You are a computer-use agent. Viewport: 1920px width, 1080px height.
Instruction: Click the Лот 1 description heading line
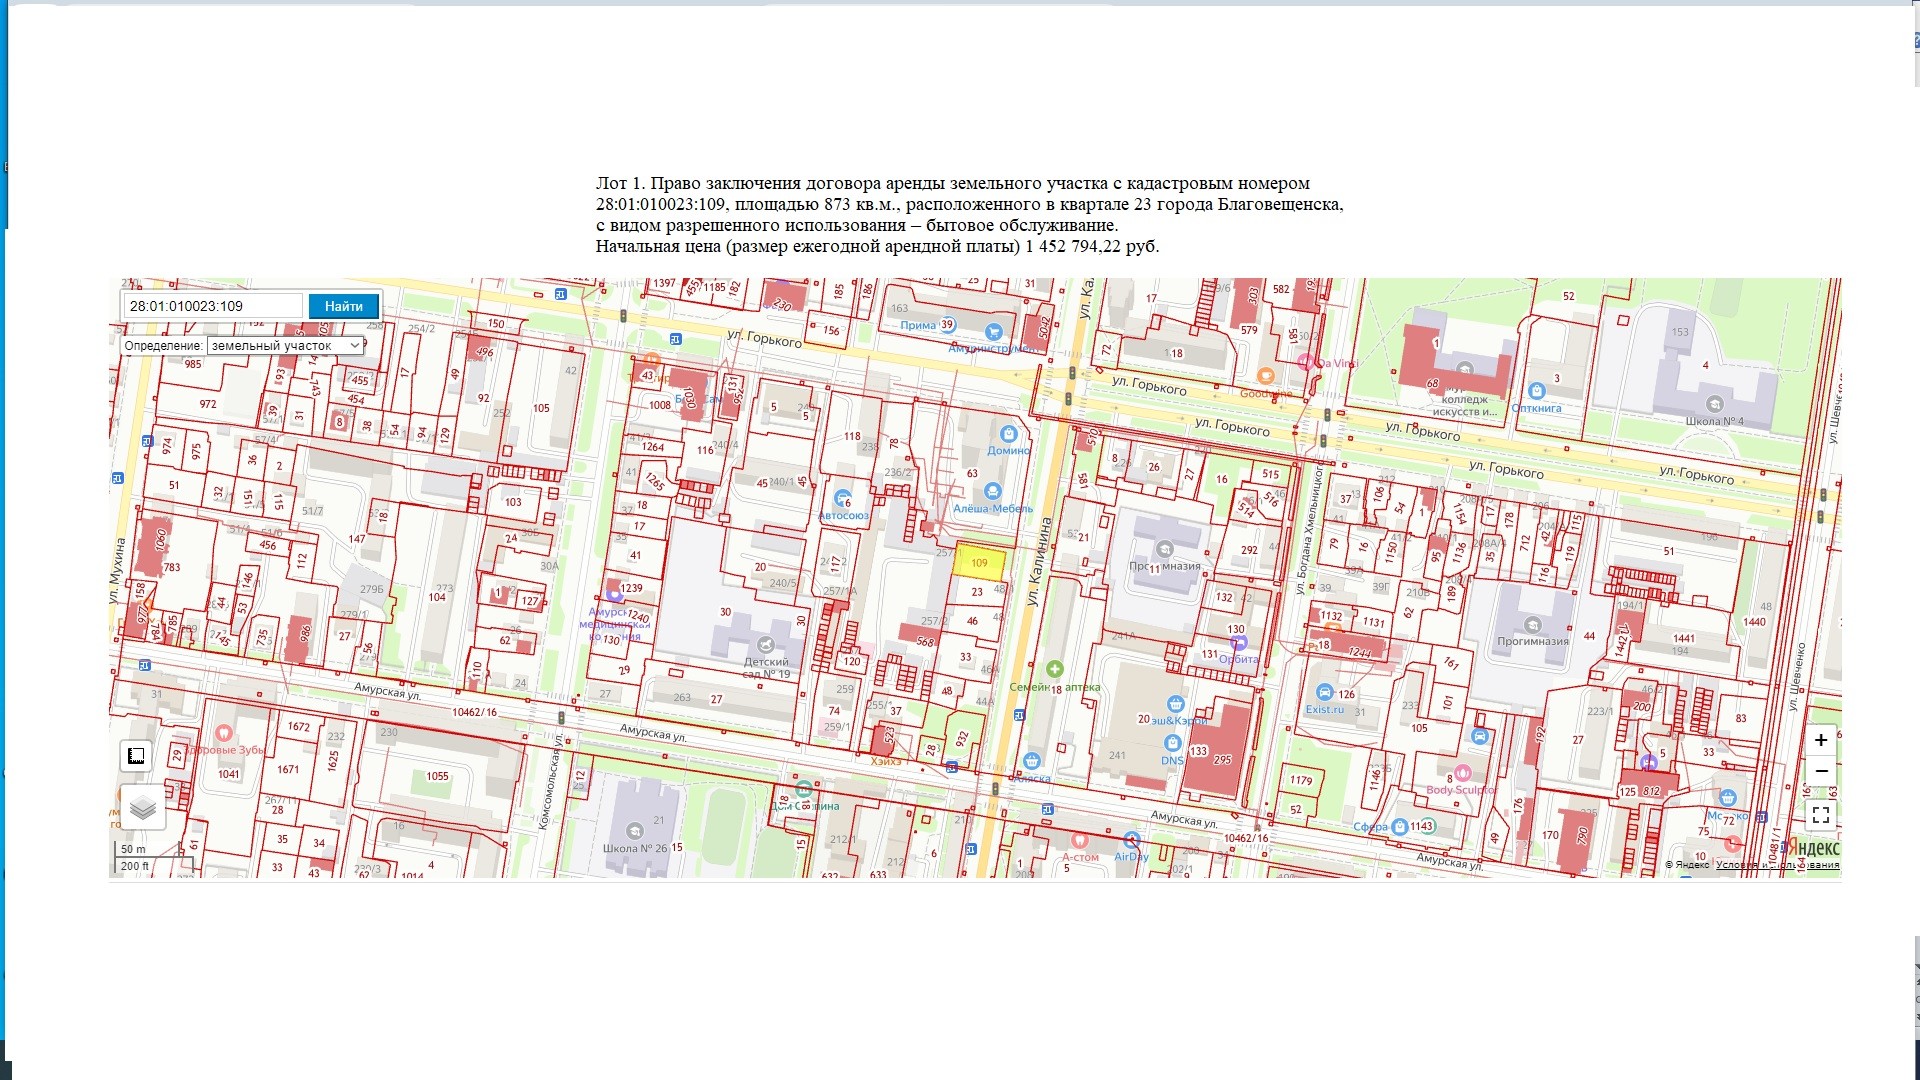coord(953,183)
